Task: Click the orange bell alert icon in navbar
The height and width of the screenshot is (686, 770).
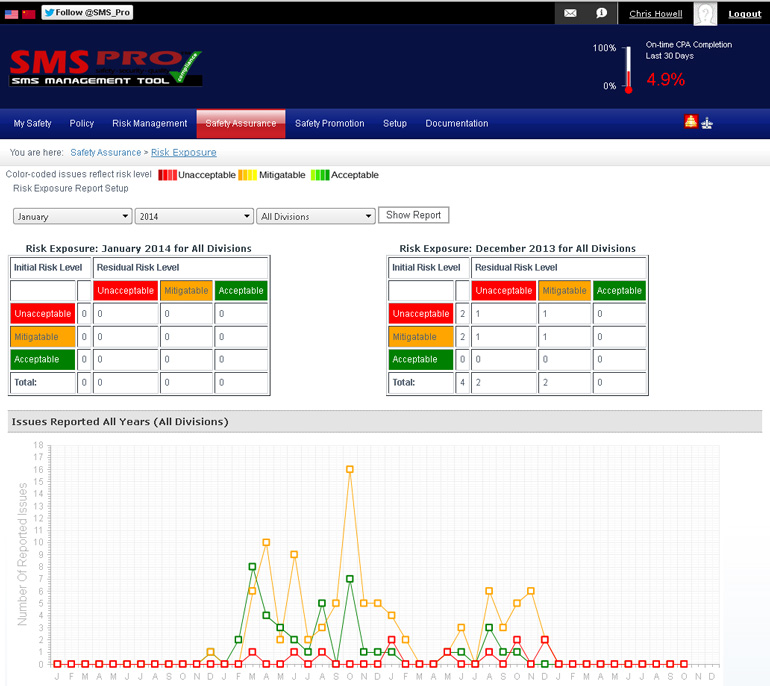Action: tap(691, 121)
